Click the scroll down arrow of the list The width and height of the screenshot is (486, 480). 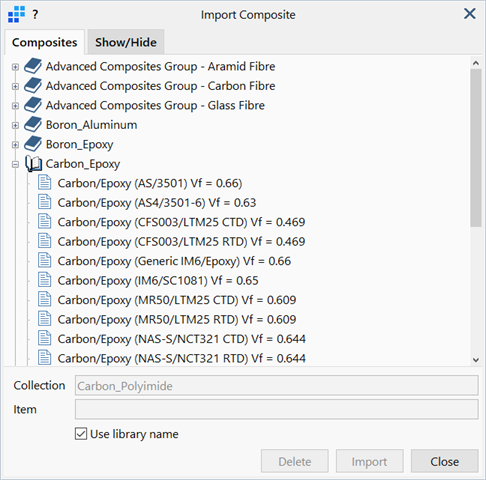coord(476,360)
